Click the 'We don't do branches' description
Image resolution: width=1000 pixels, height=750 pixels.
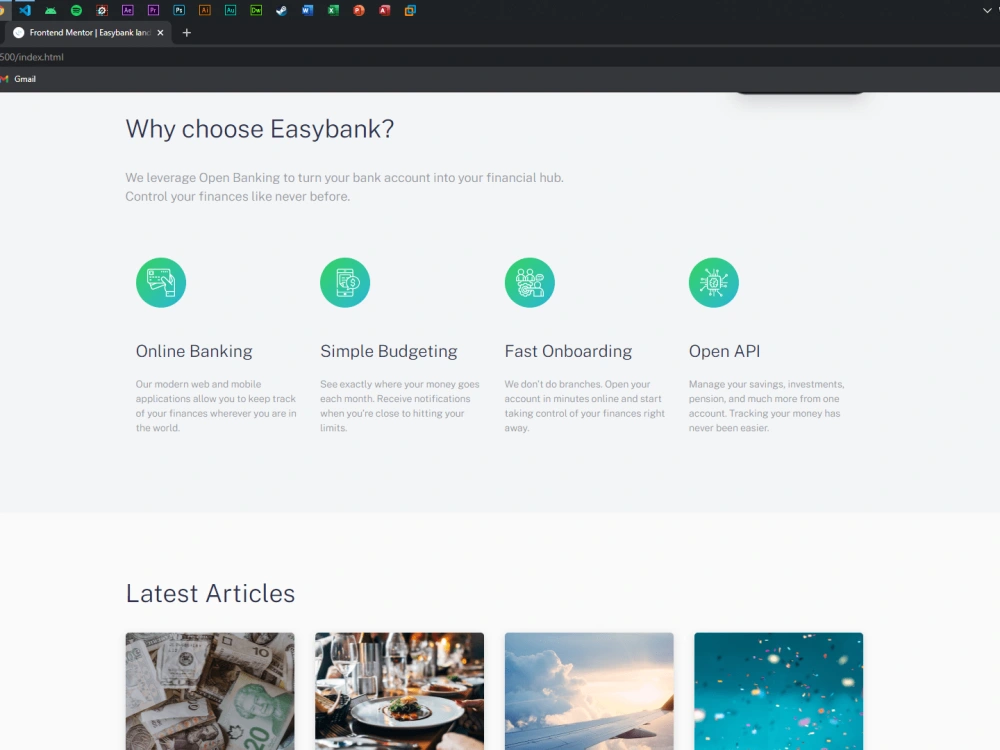click(584, 406)
